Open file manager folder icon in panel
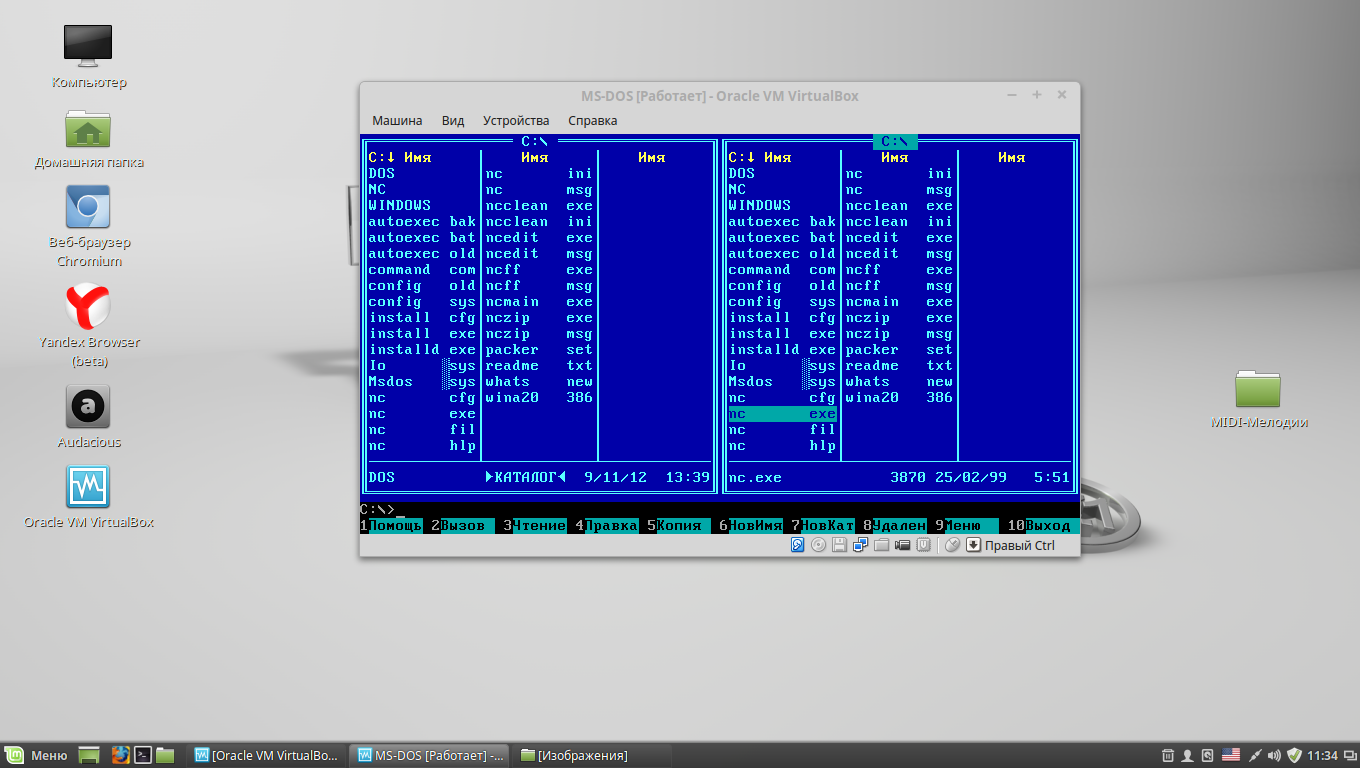The height and width of the screenshot is (768, 1360). coord(165,755)
